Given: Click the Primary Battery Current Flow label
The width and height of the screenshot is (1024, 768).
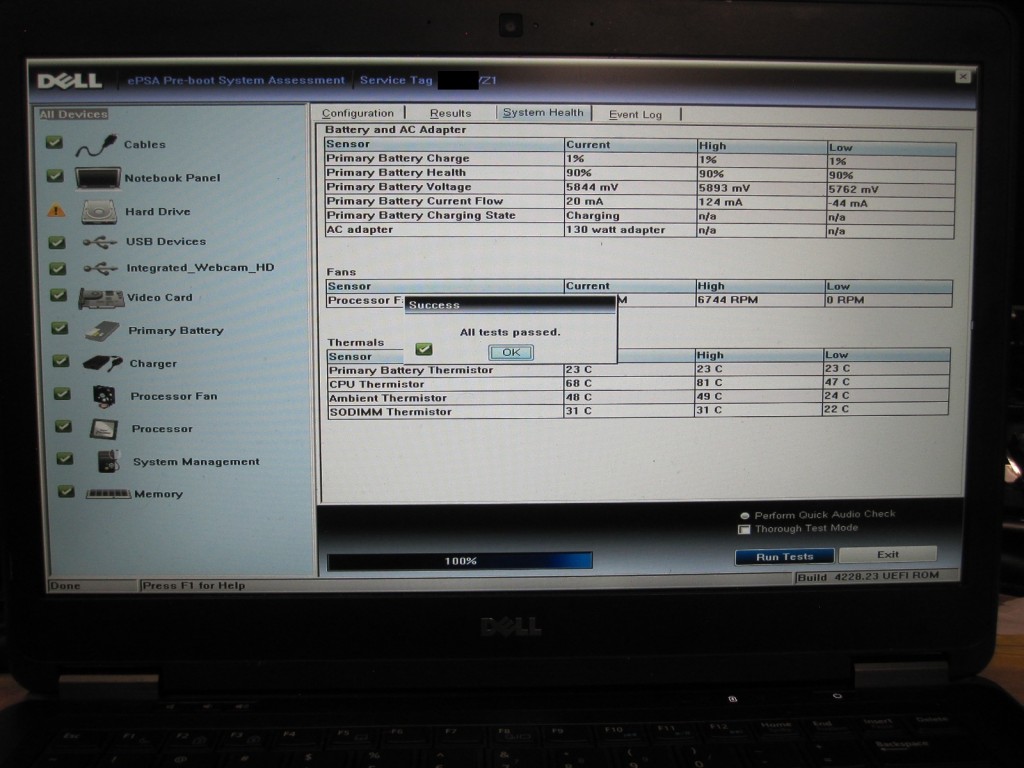Looking at the screenshot, I should coord(415,201).
